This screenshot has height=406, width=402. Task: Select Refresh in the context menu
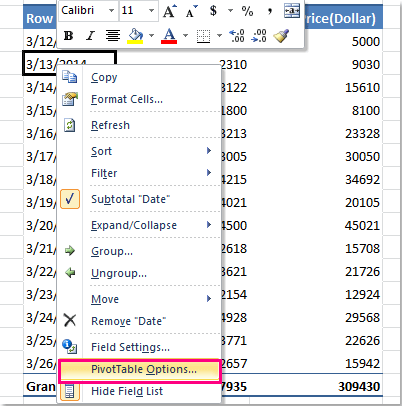(x=139, y=125)
